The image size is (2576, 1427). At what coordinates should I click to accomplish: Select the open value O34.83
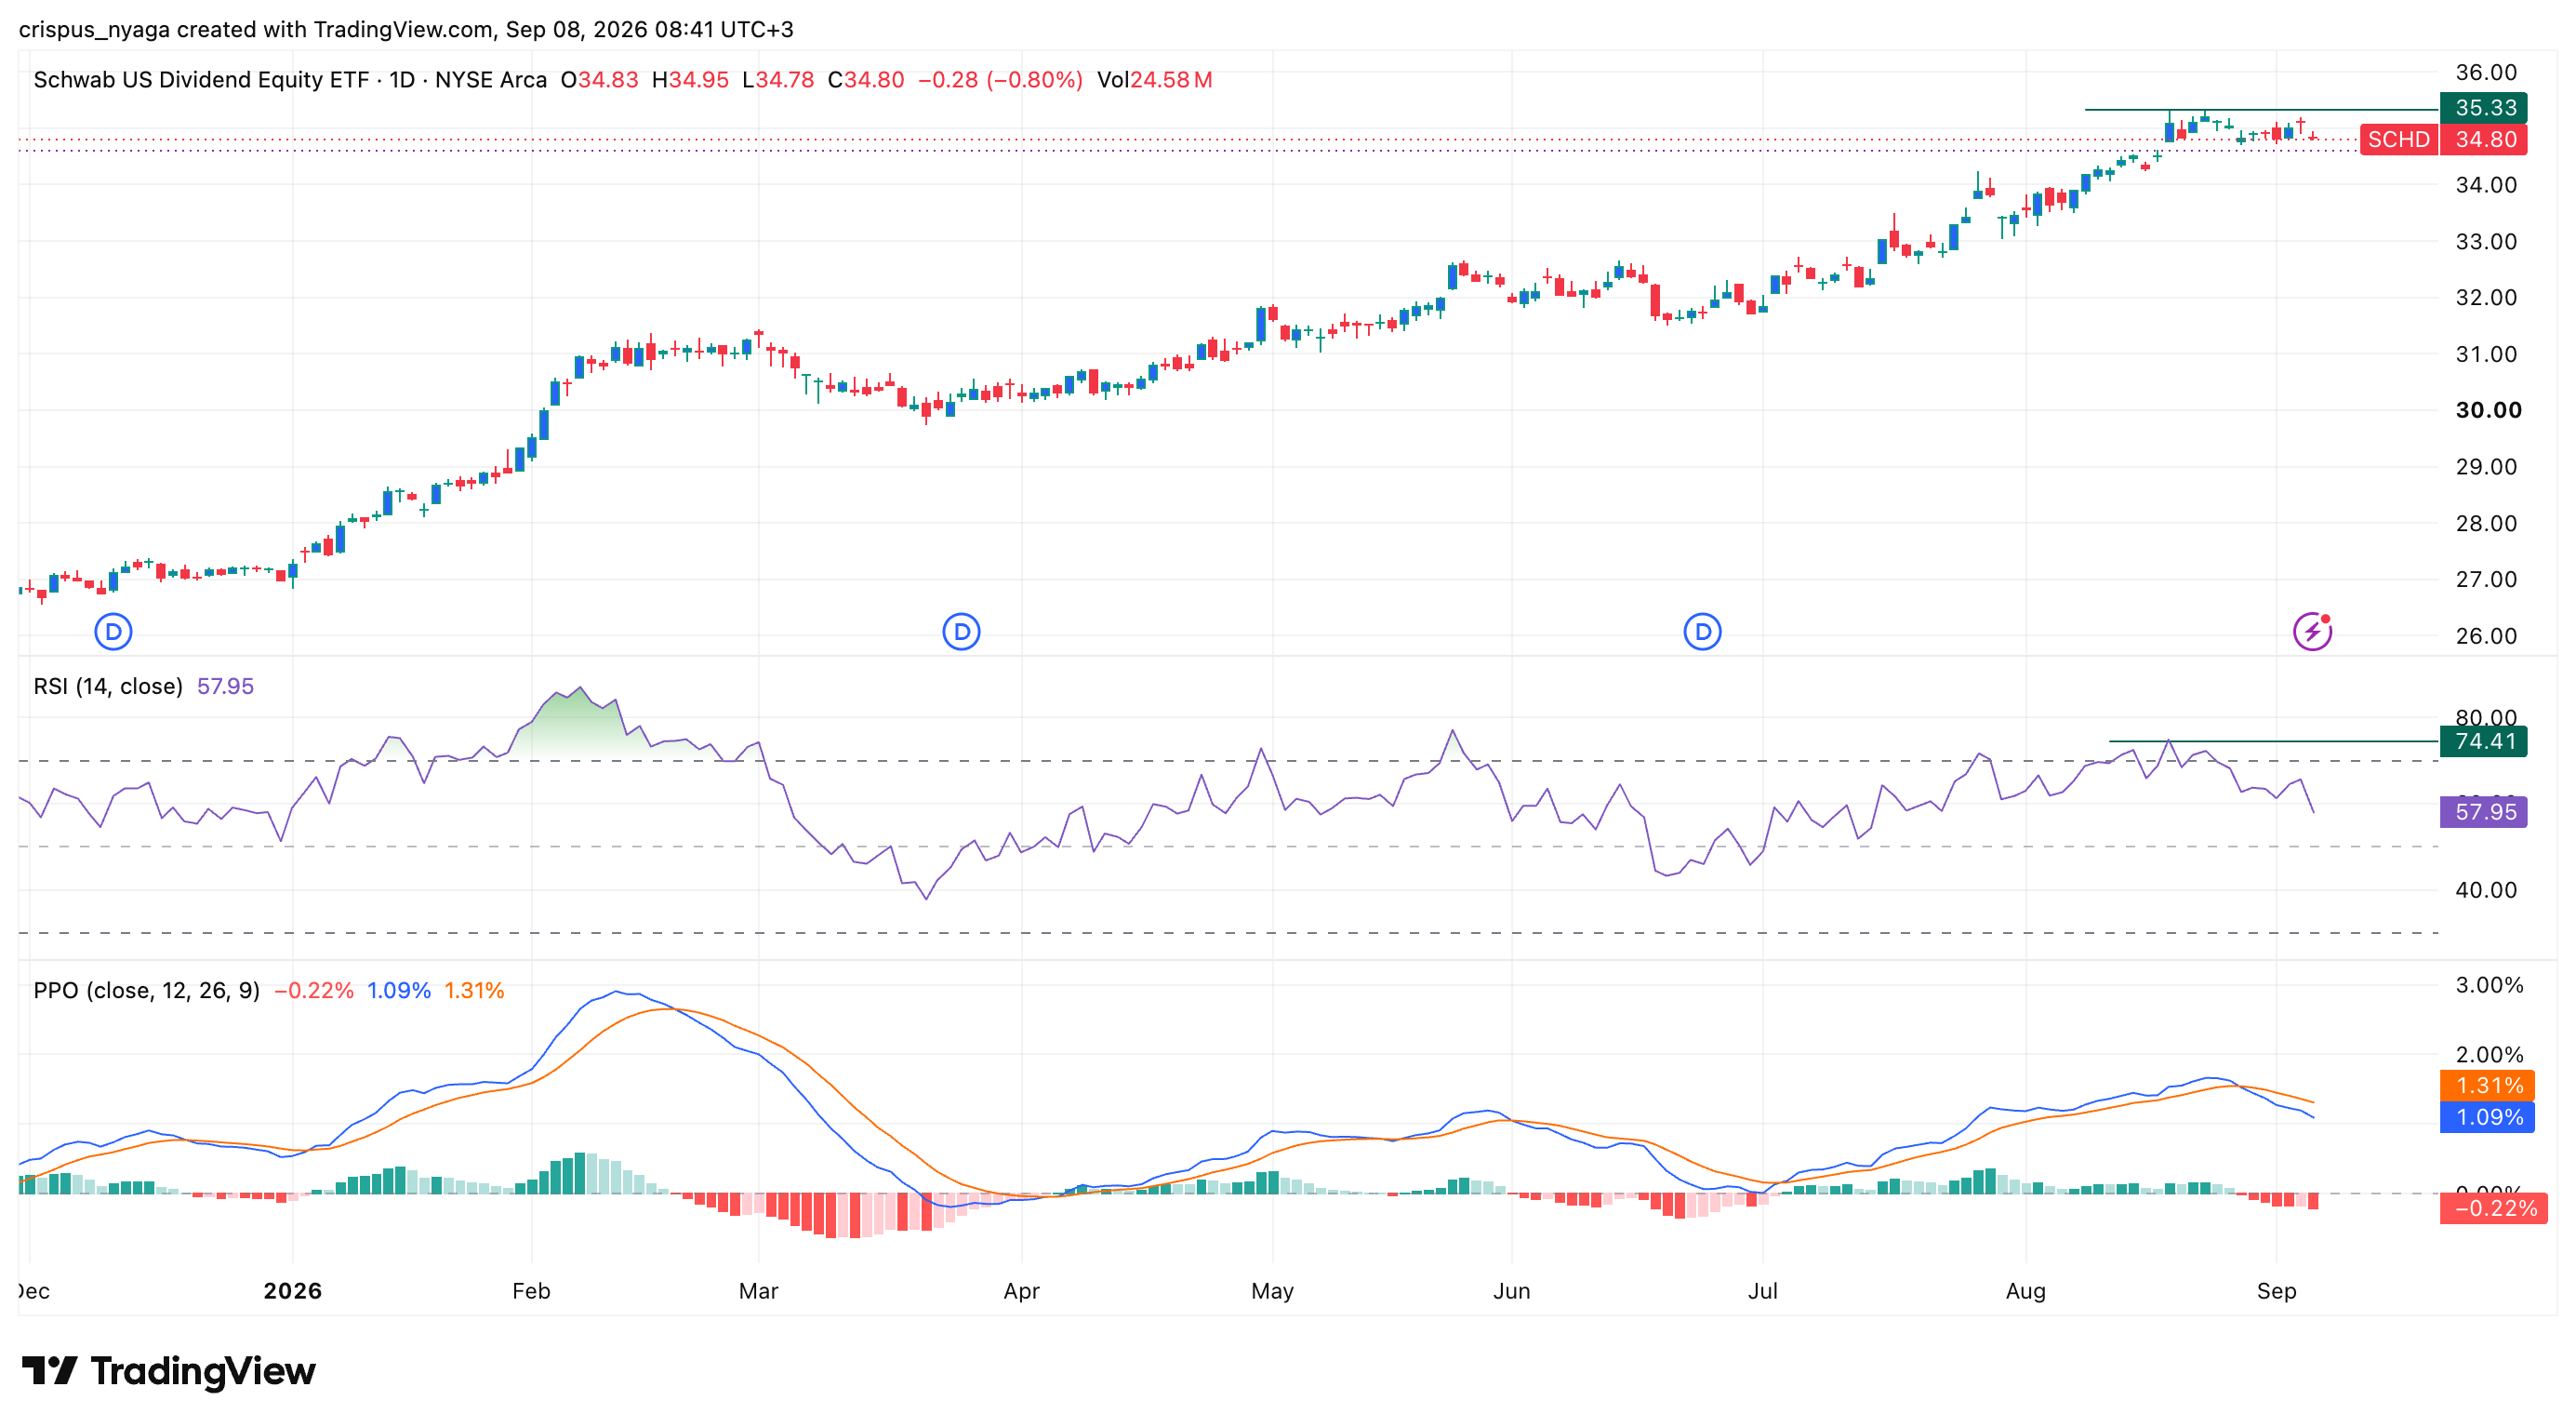tap(599, 80)
